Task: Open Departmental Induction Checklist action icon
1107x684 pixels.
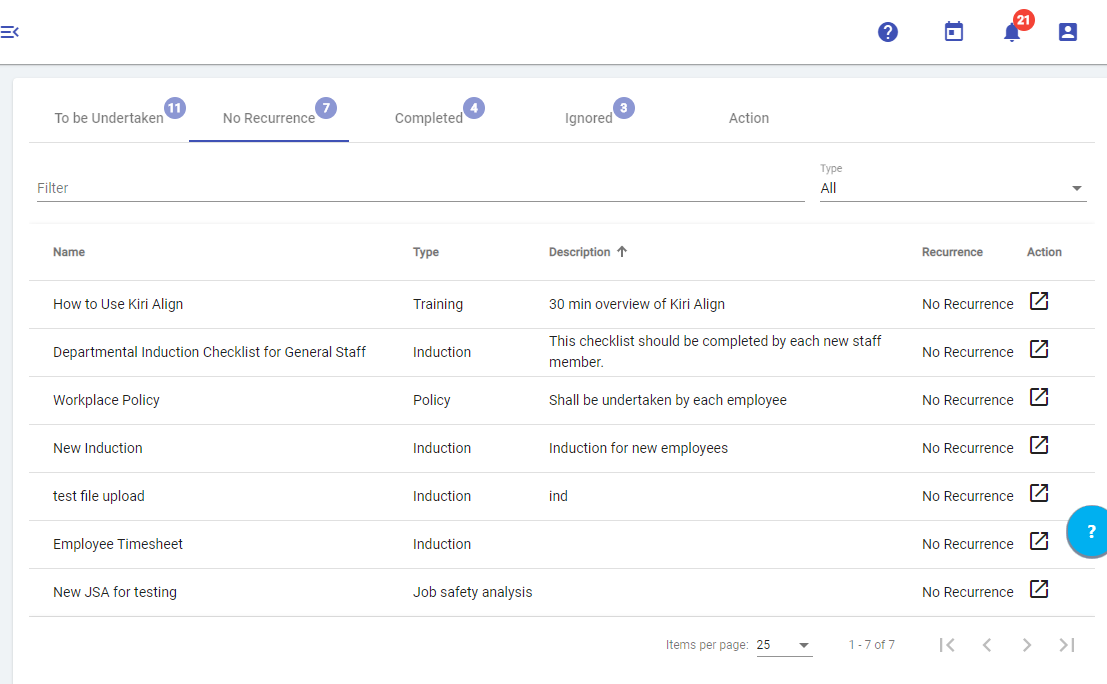Action: coord(1039,349)
